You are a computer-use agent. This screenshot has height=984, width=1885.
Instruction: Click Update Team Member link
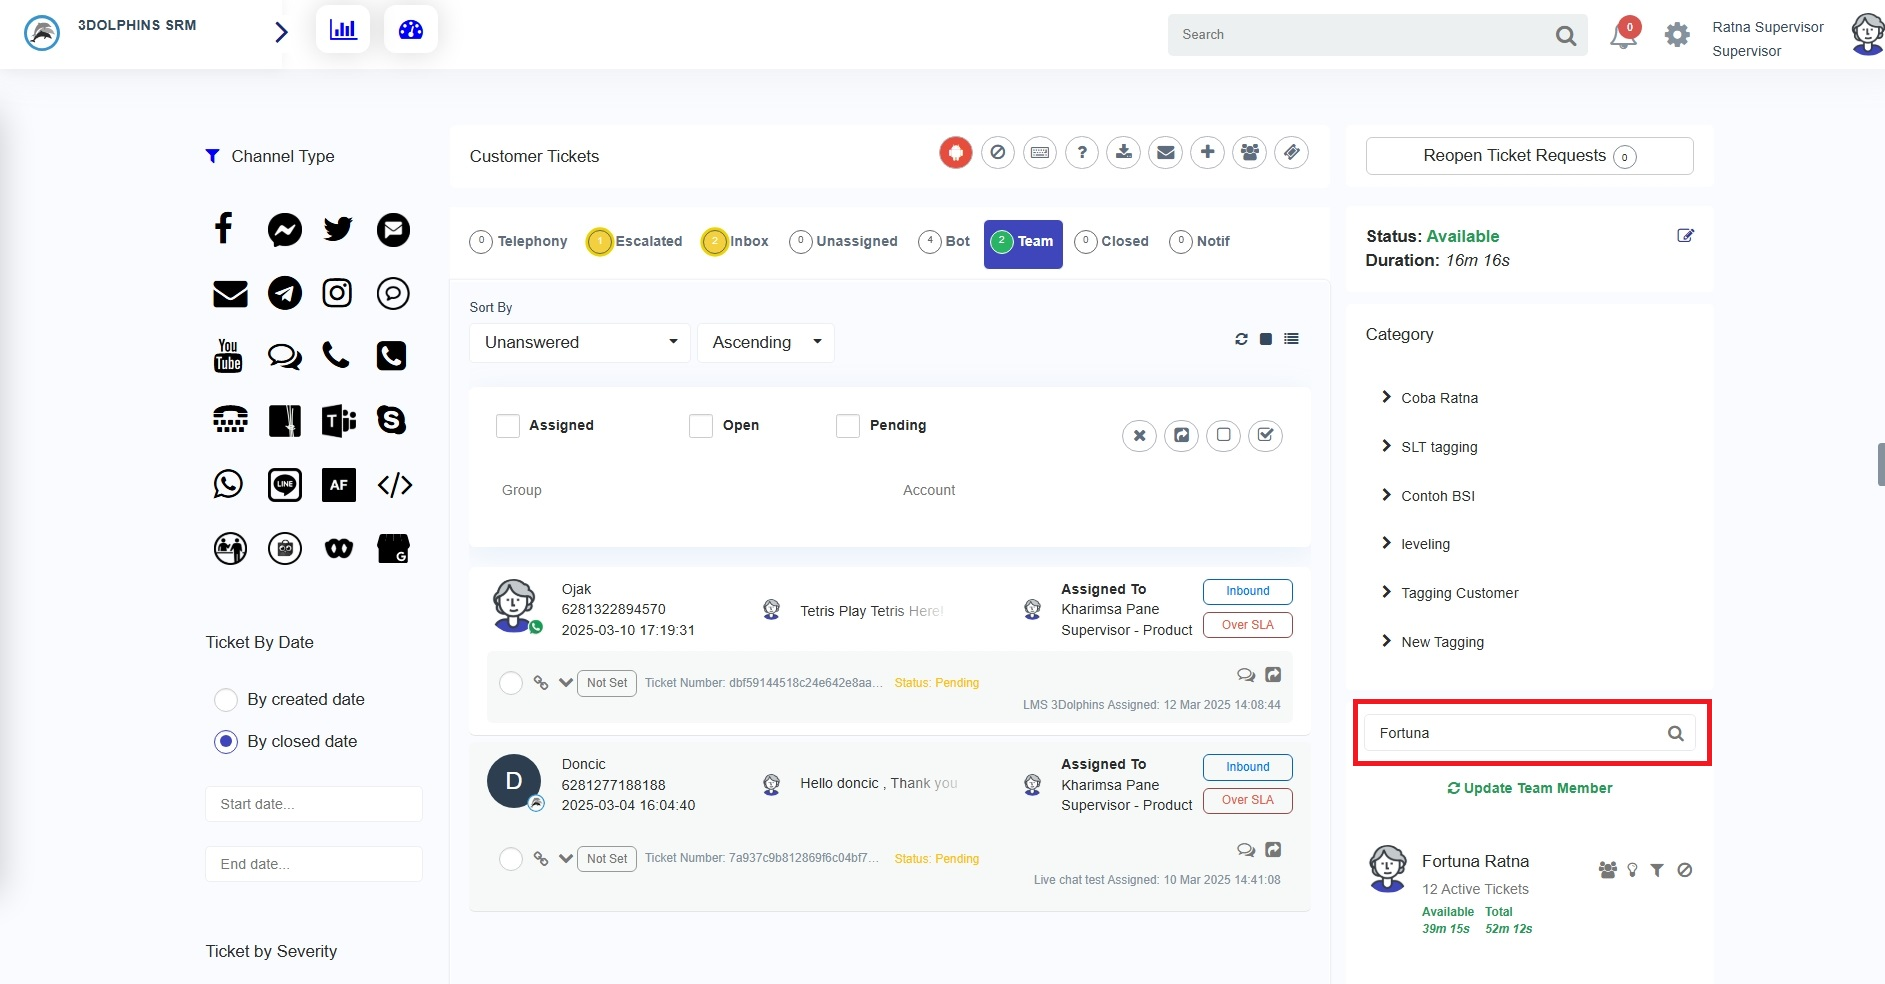click(x=1530, y=788)
